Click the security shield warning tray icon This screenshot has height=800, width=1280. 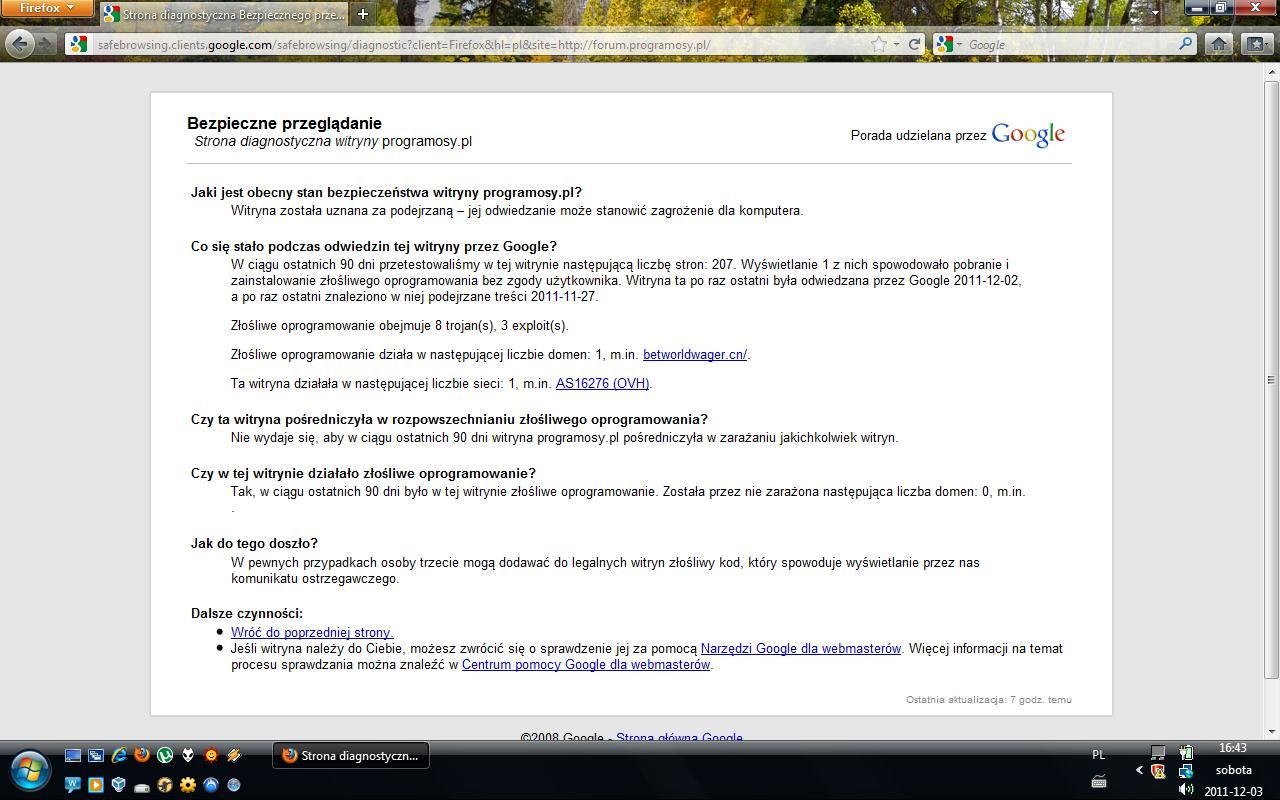coord(1158,771)
